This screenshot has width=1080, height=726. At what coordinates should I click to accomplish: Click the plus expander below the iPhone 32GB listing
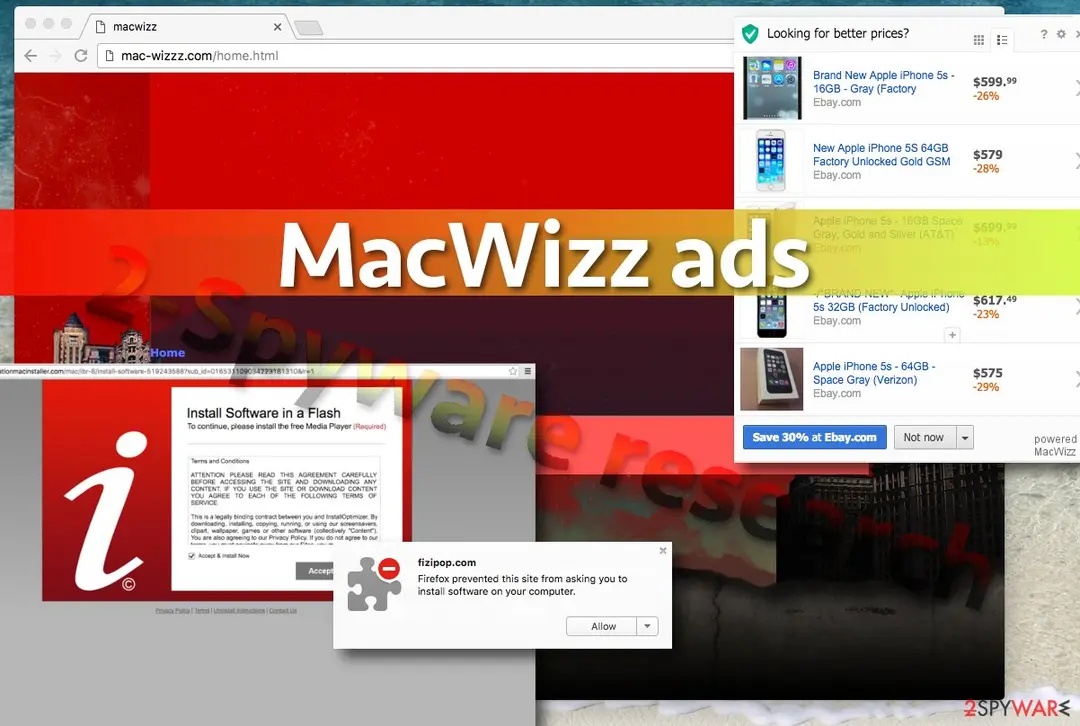(x=952, y=335)
